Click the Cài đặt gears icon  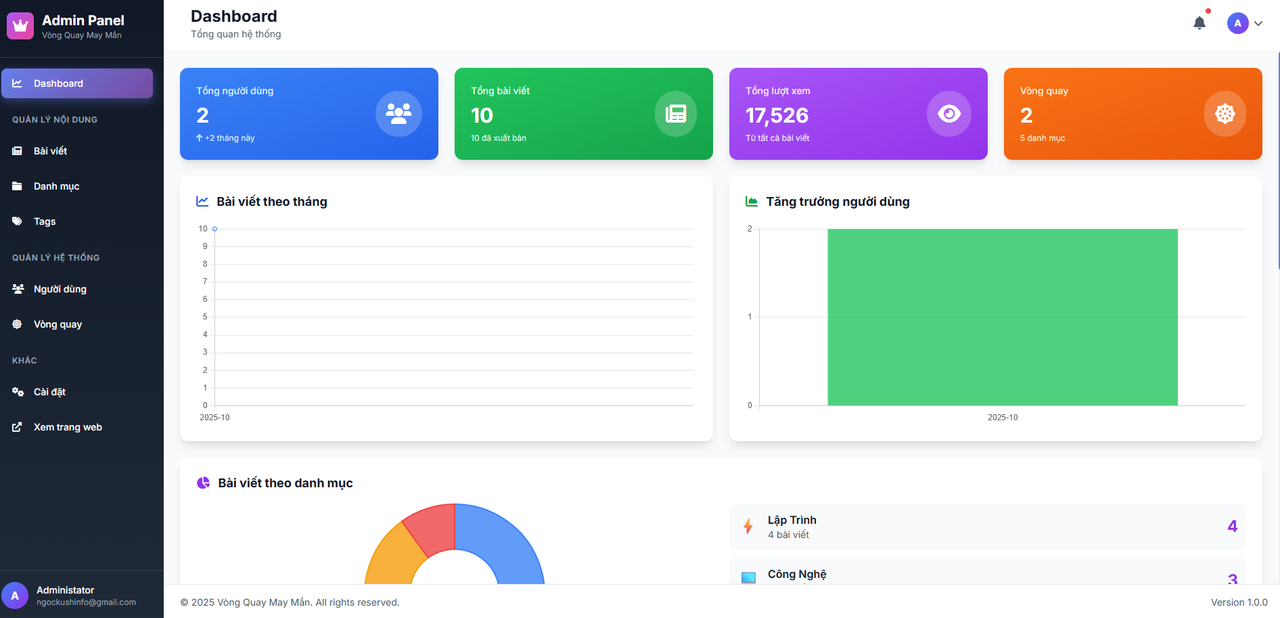17,392
